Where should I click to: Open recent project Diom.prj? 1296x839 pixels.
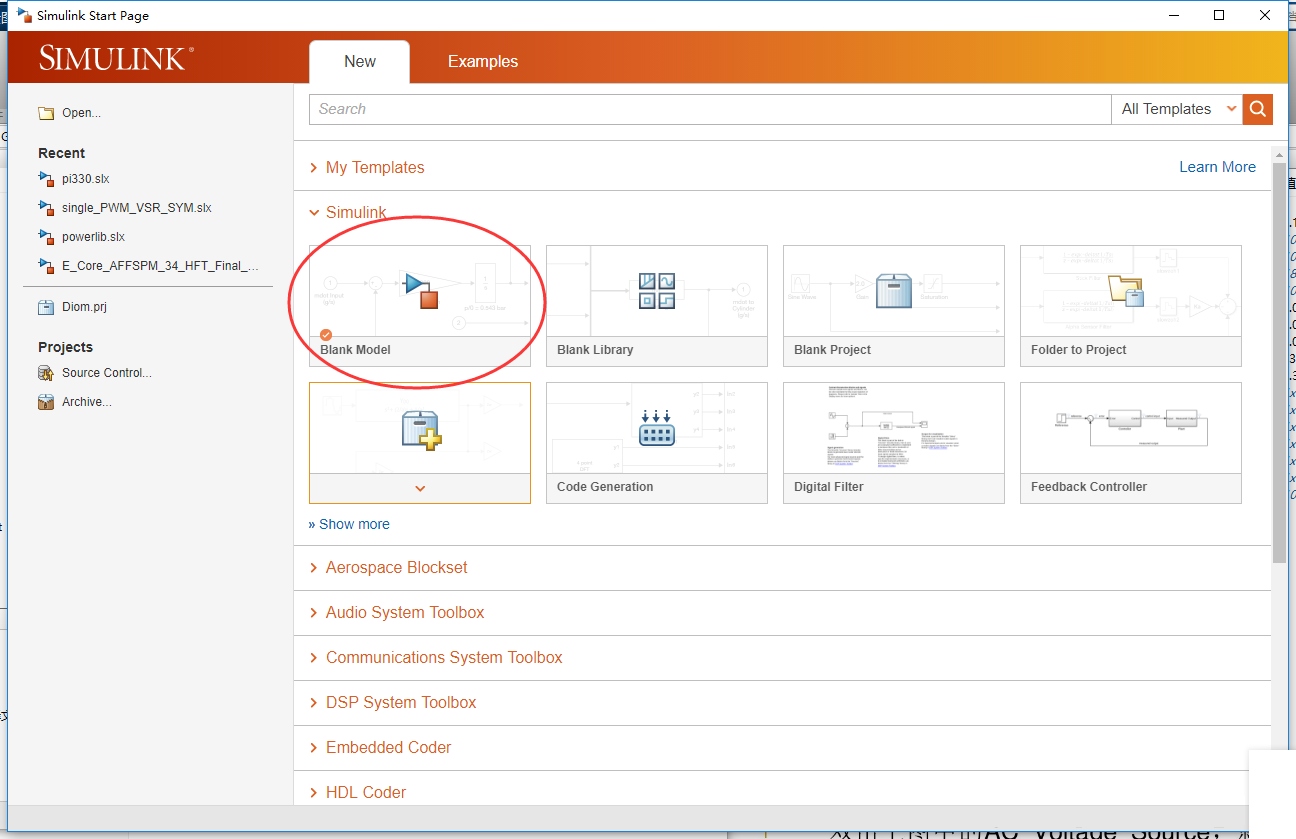coord(84,307)
